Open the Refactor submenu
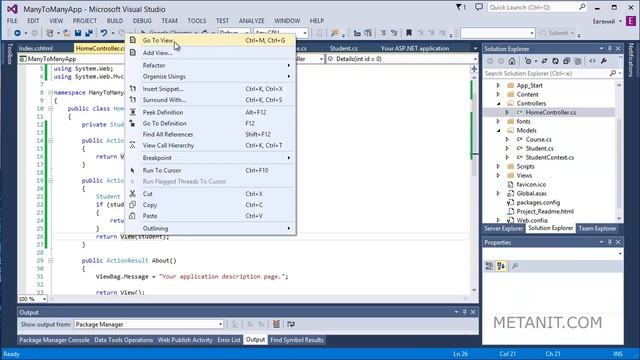The image size is (640, 360). tap(211, 65)
